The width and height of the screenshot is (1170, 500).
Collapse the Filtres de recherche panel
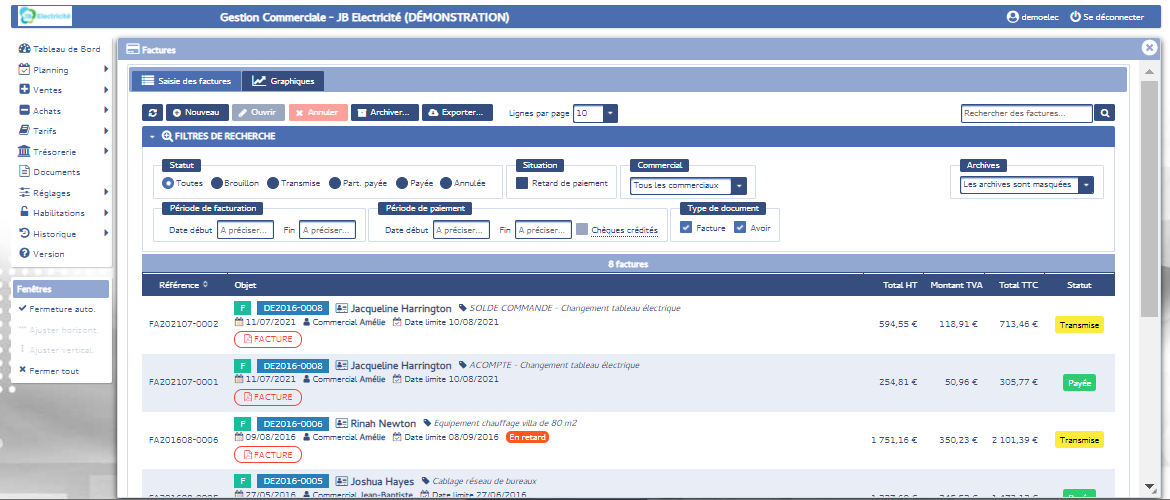(151, 137)
